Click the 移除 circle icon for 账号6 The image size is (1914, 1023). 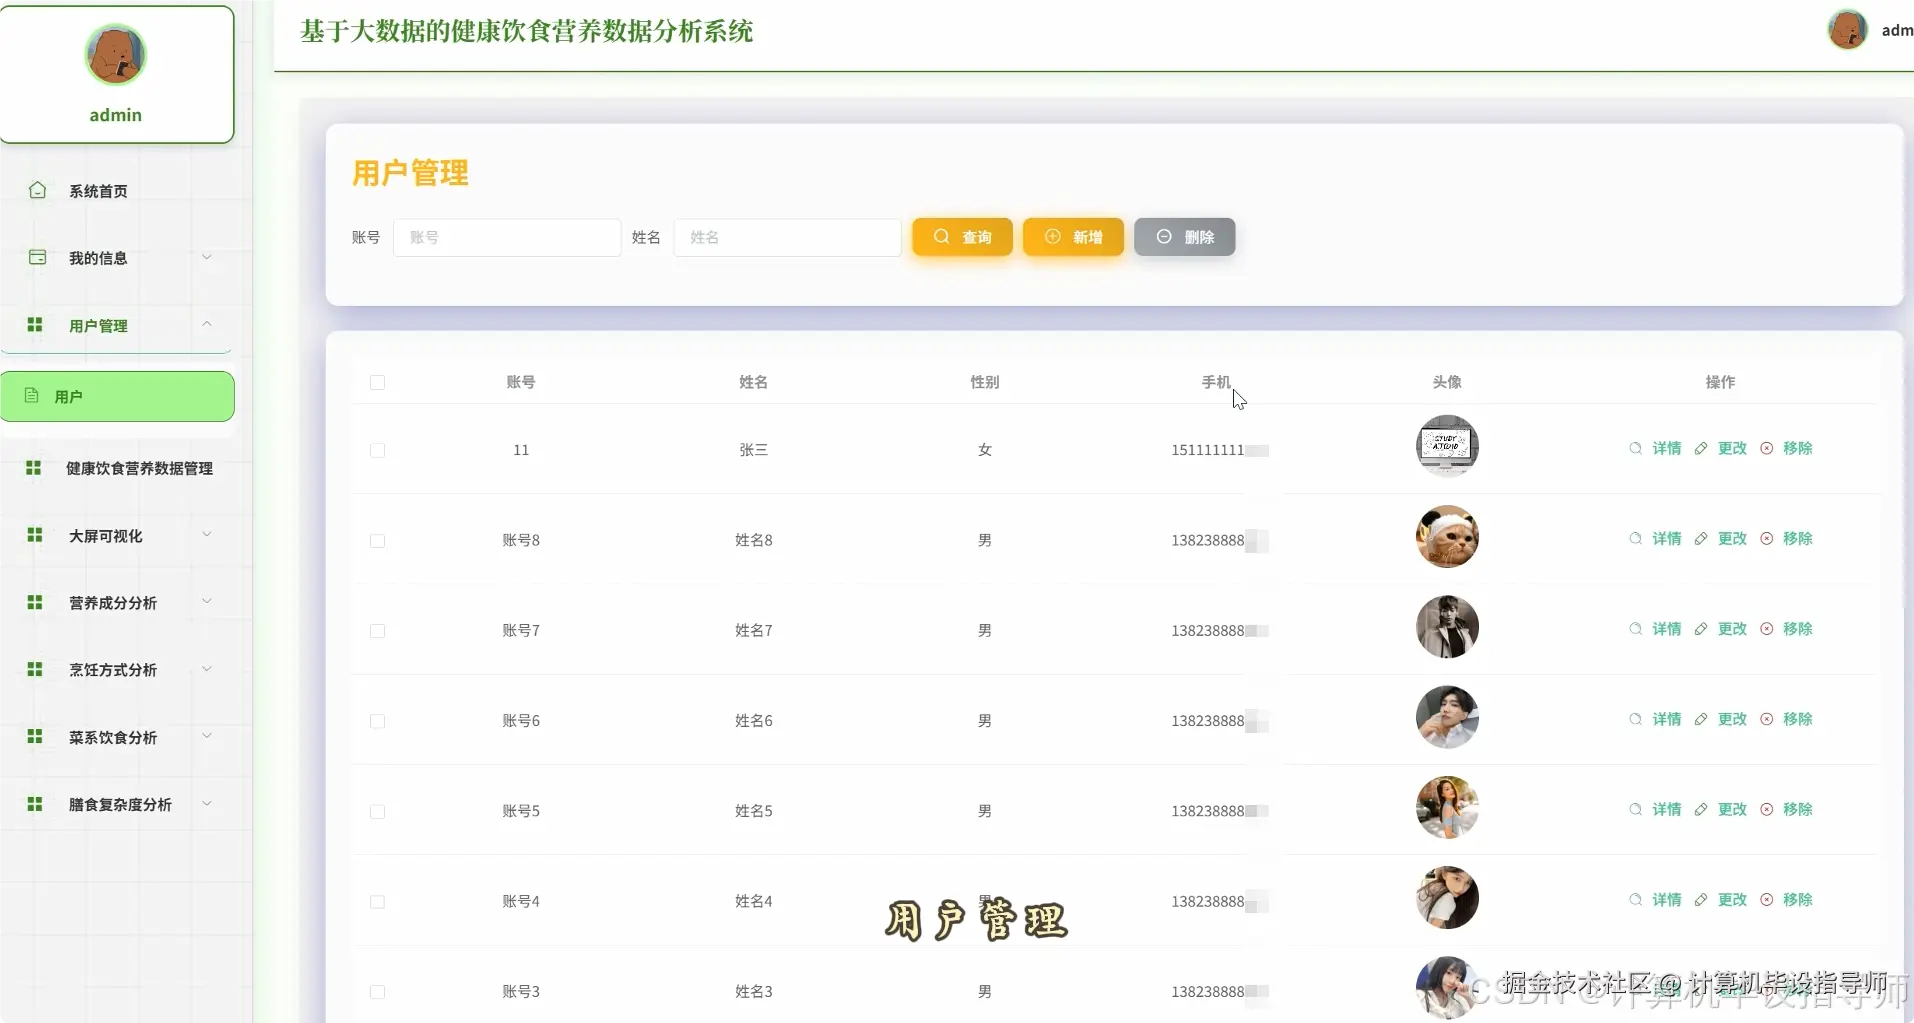click(1767, 719)
